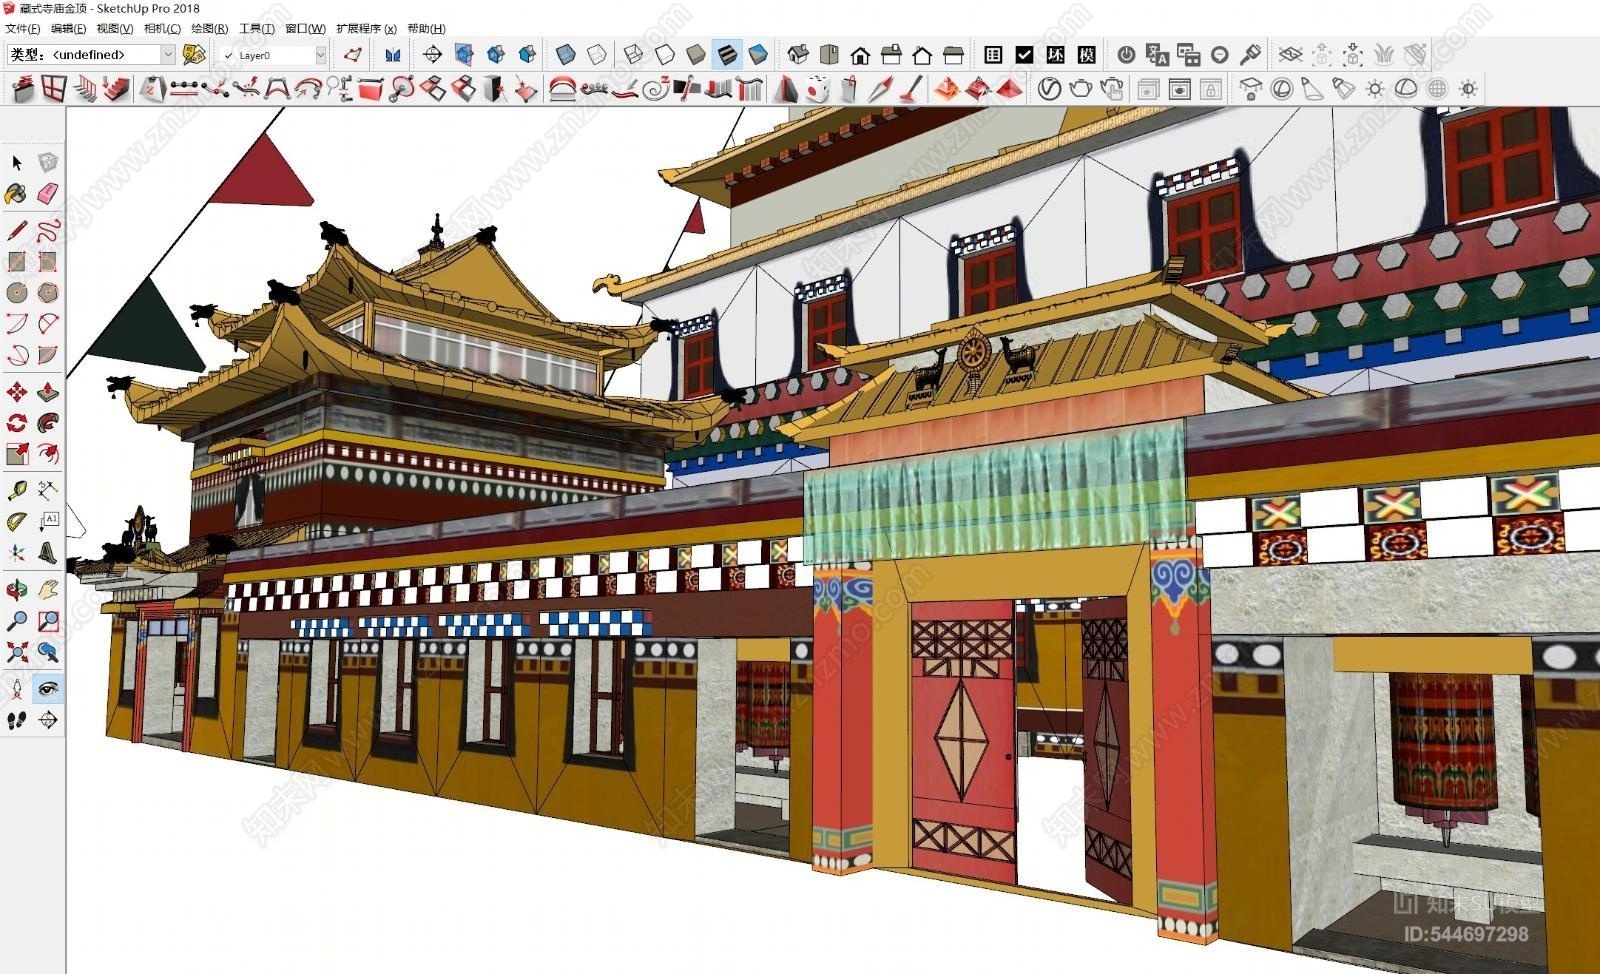Screen dimensions: 1600x974
Task: Click the paintbrush plugin icon
Action: (x=1250, y=54)
